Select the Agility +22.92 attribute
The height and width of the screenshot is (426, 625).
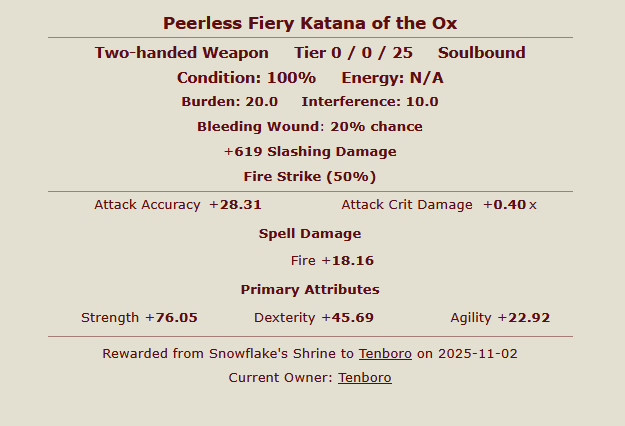click(x=500, y=318)
